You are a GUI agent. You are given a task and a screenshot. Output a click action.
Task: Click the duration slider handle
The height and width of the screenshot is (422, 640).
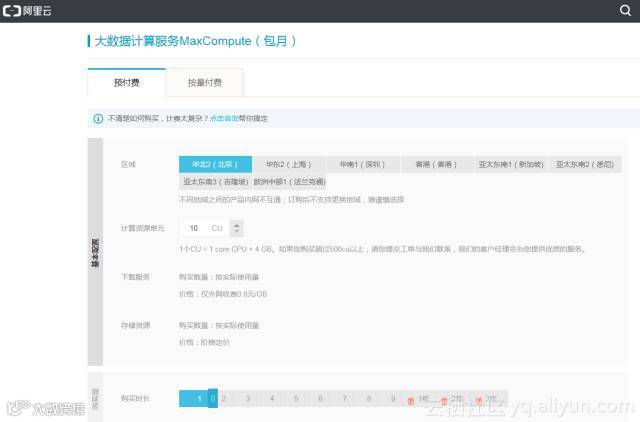point(213,398)
